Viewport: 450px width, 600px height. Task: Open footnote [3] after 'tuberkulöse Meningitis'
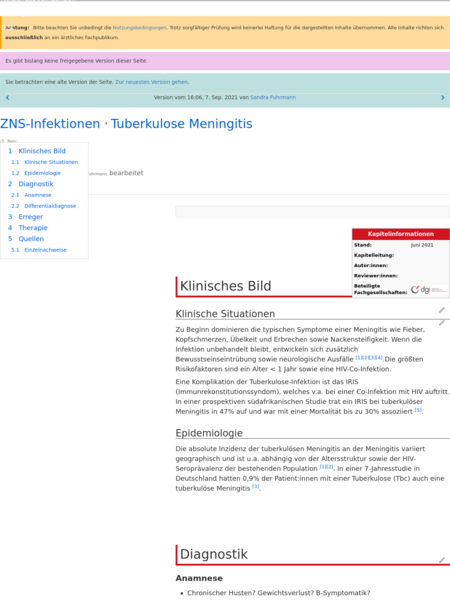tap(256, 486)
